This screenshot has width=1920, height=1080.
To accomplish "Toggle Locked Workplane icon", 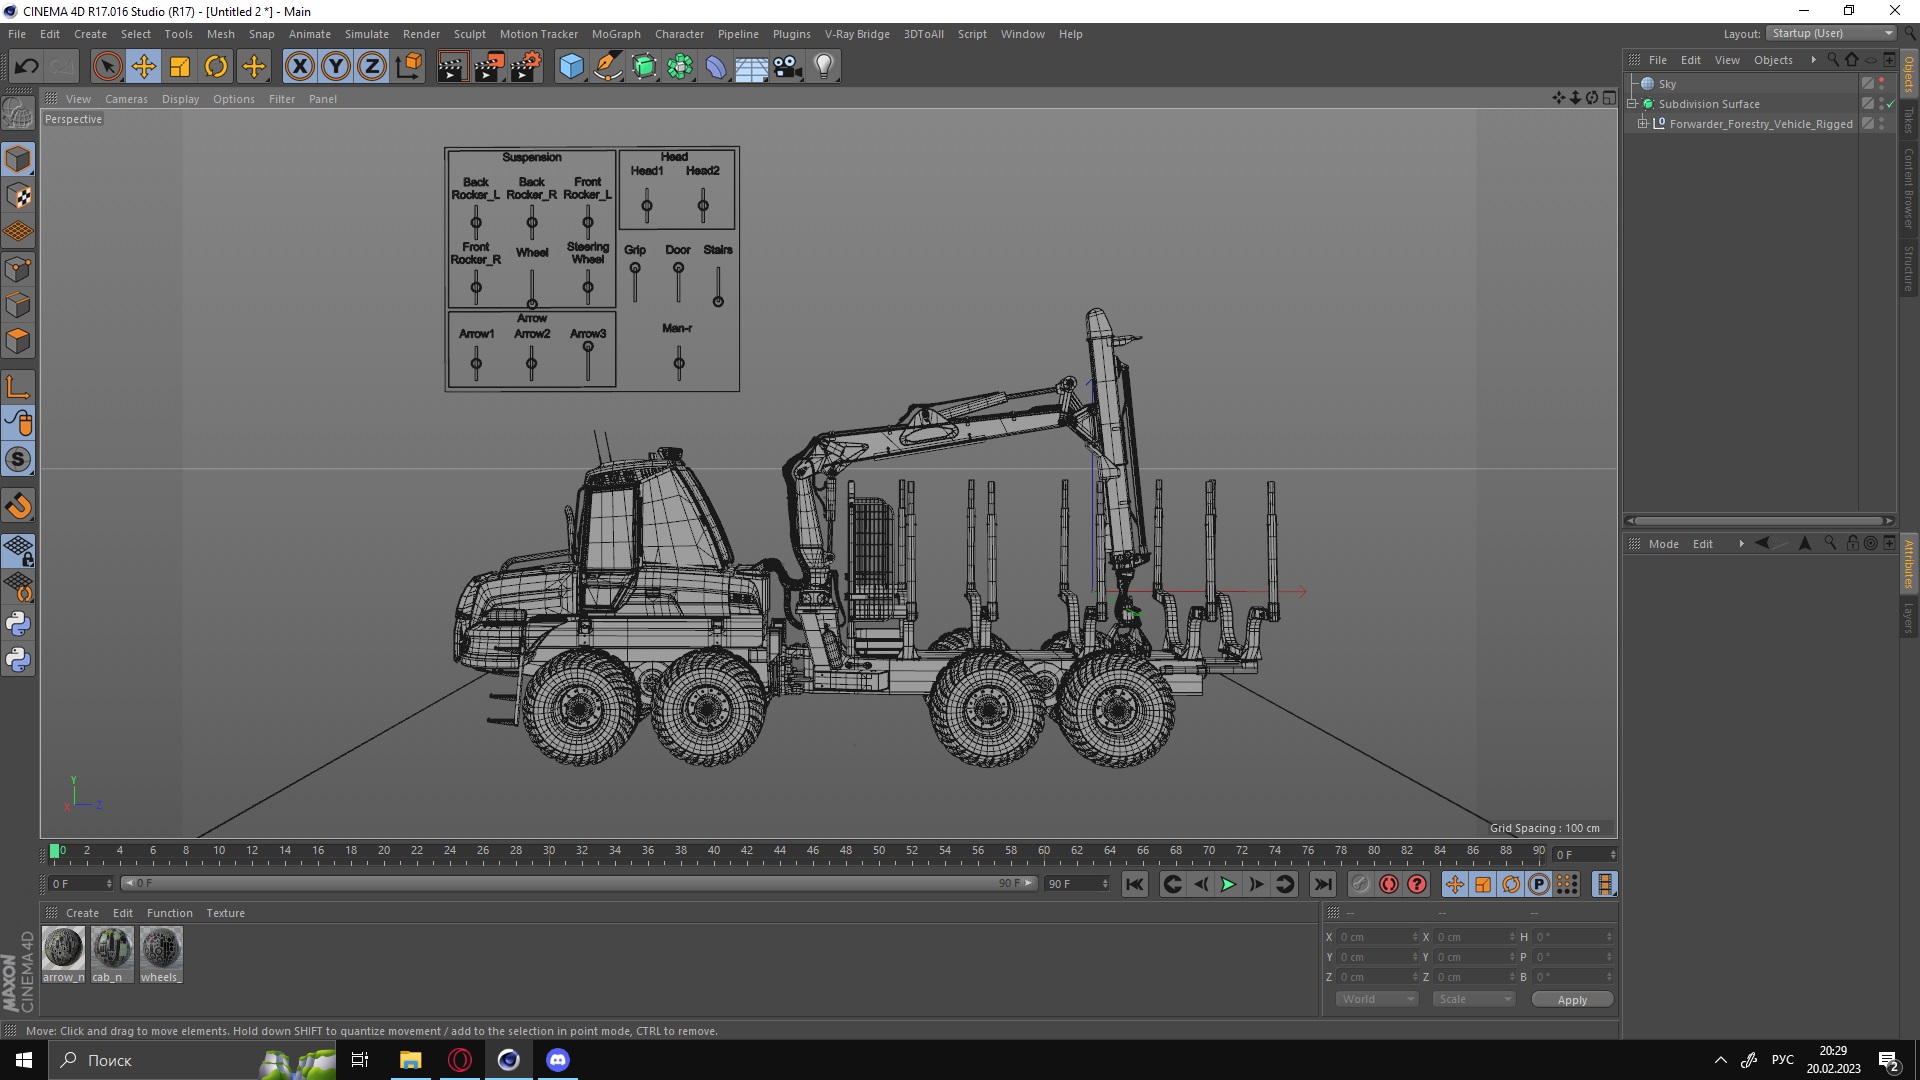I will point(18,551).
